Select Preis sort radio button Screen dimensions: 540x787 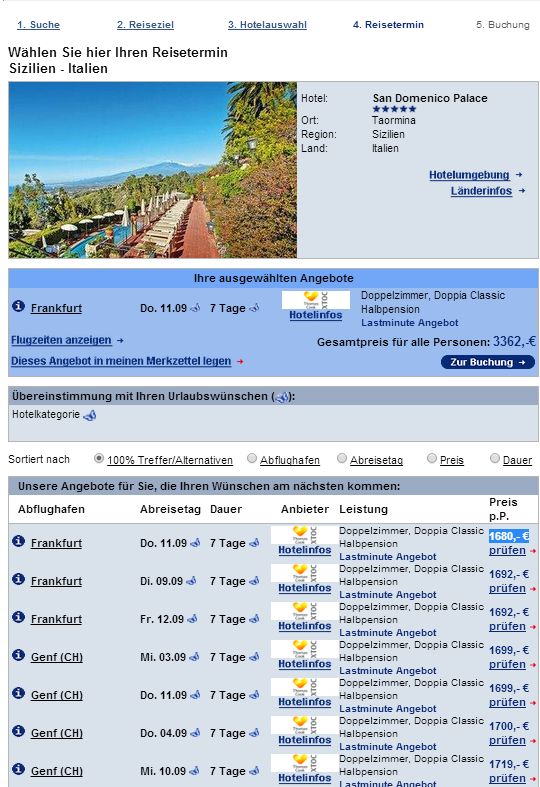click(x=432, y=458)
